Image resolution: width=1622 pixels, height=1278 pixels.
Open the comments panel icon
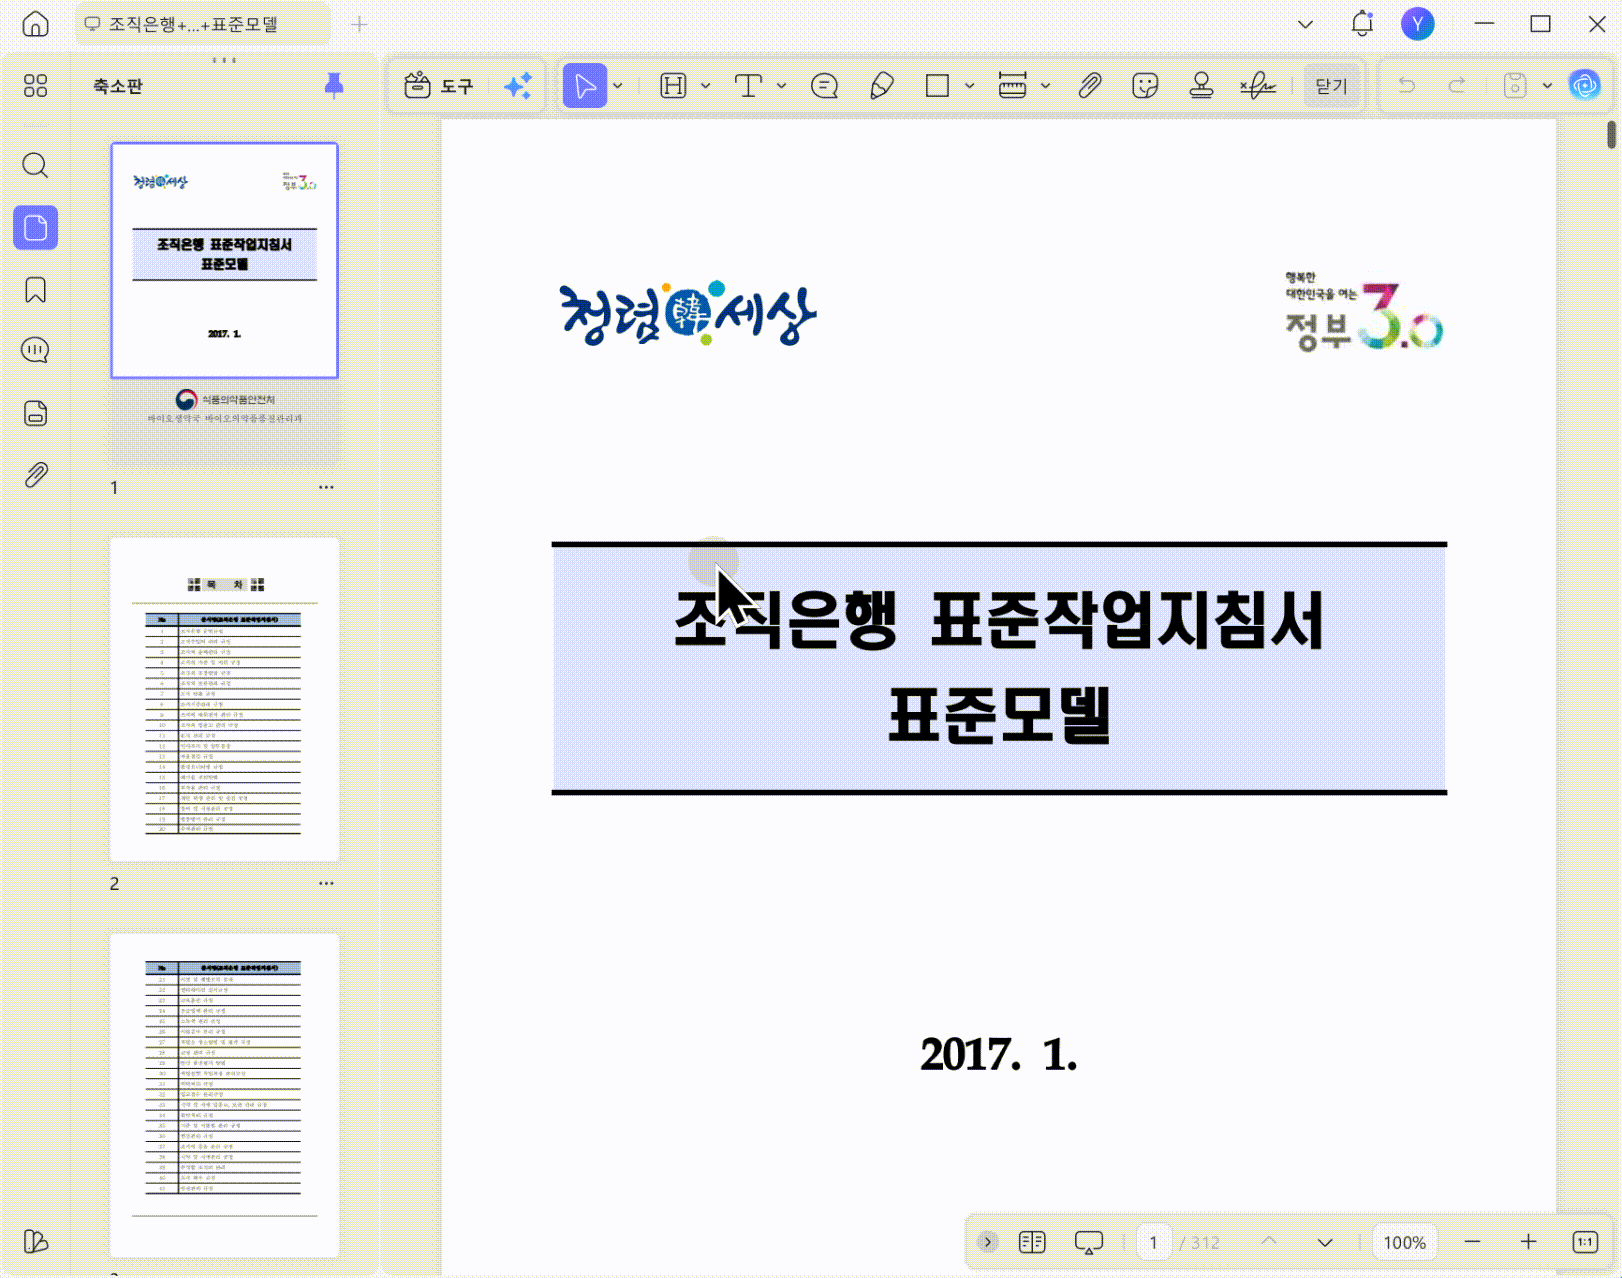point(36,350)
